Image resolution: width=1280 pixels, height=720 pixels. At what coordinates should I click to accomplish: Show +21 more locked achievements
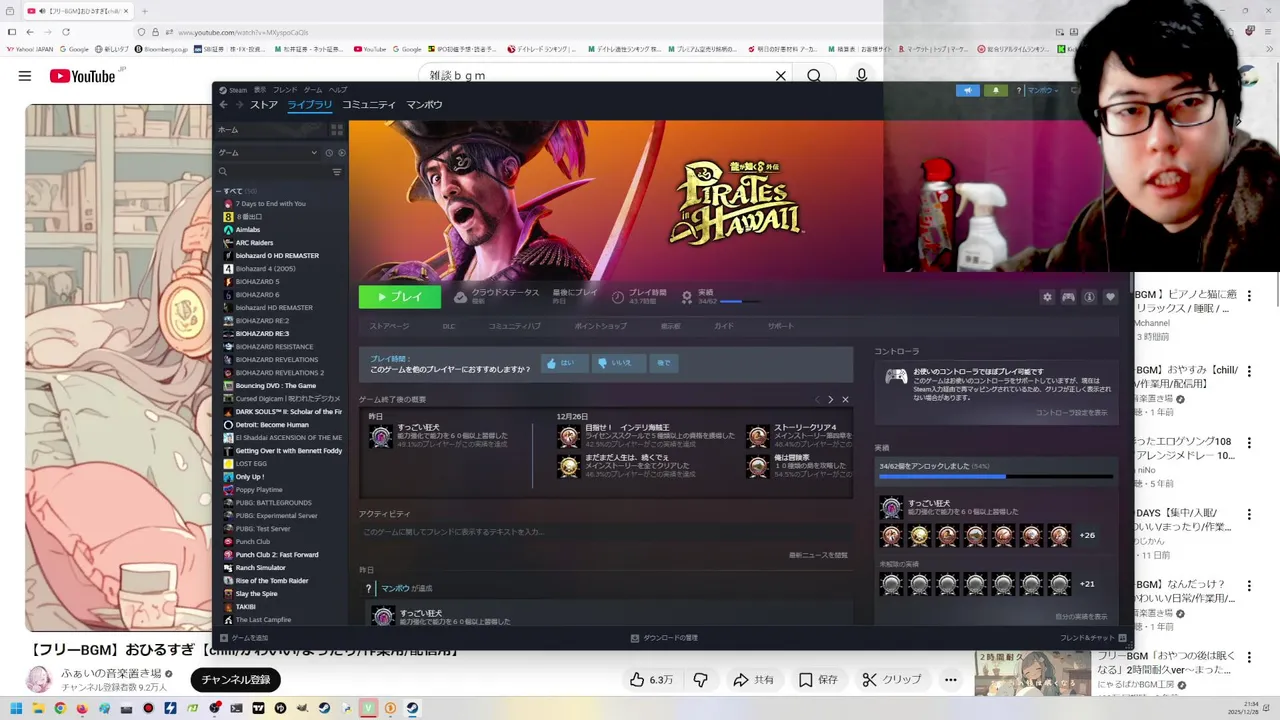(1087, 584)
